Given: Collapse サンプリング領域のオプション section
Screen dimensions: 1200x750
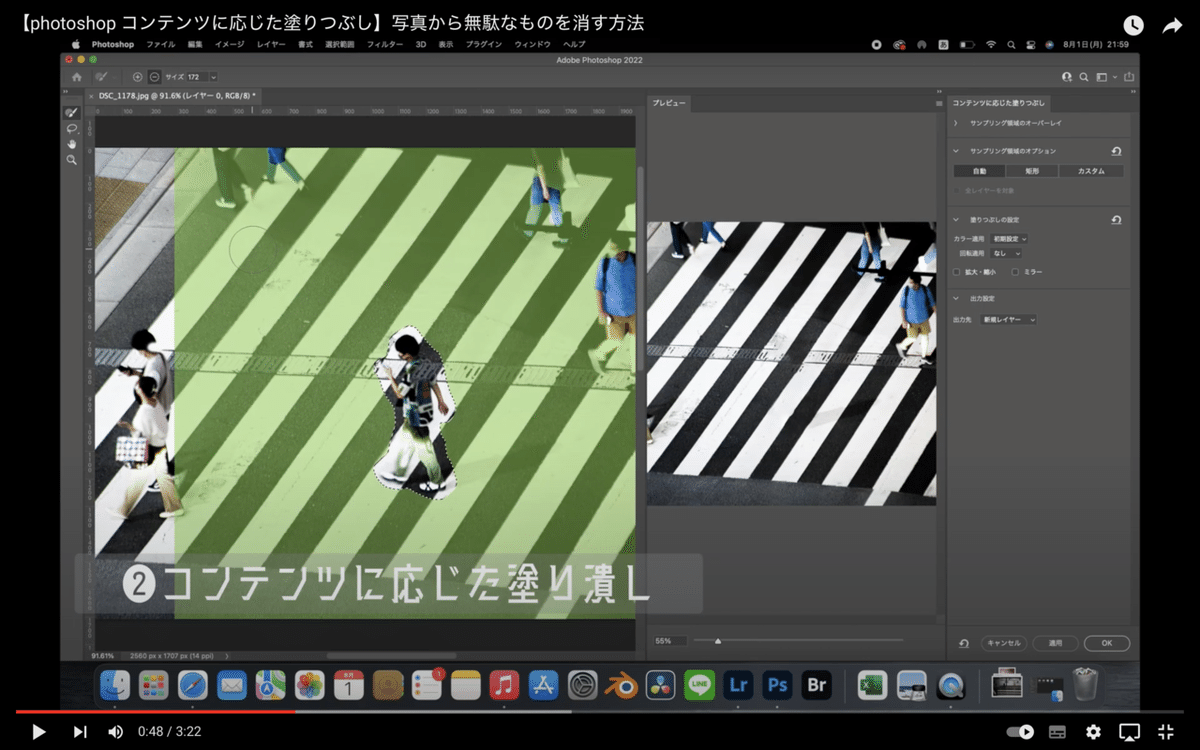Looking at the screenshot, I should (956, 151).
